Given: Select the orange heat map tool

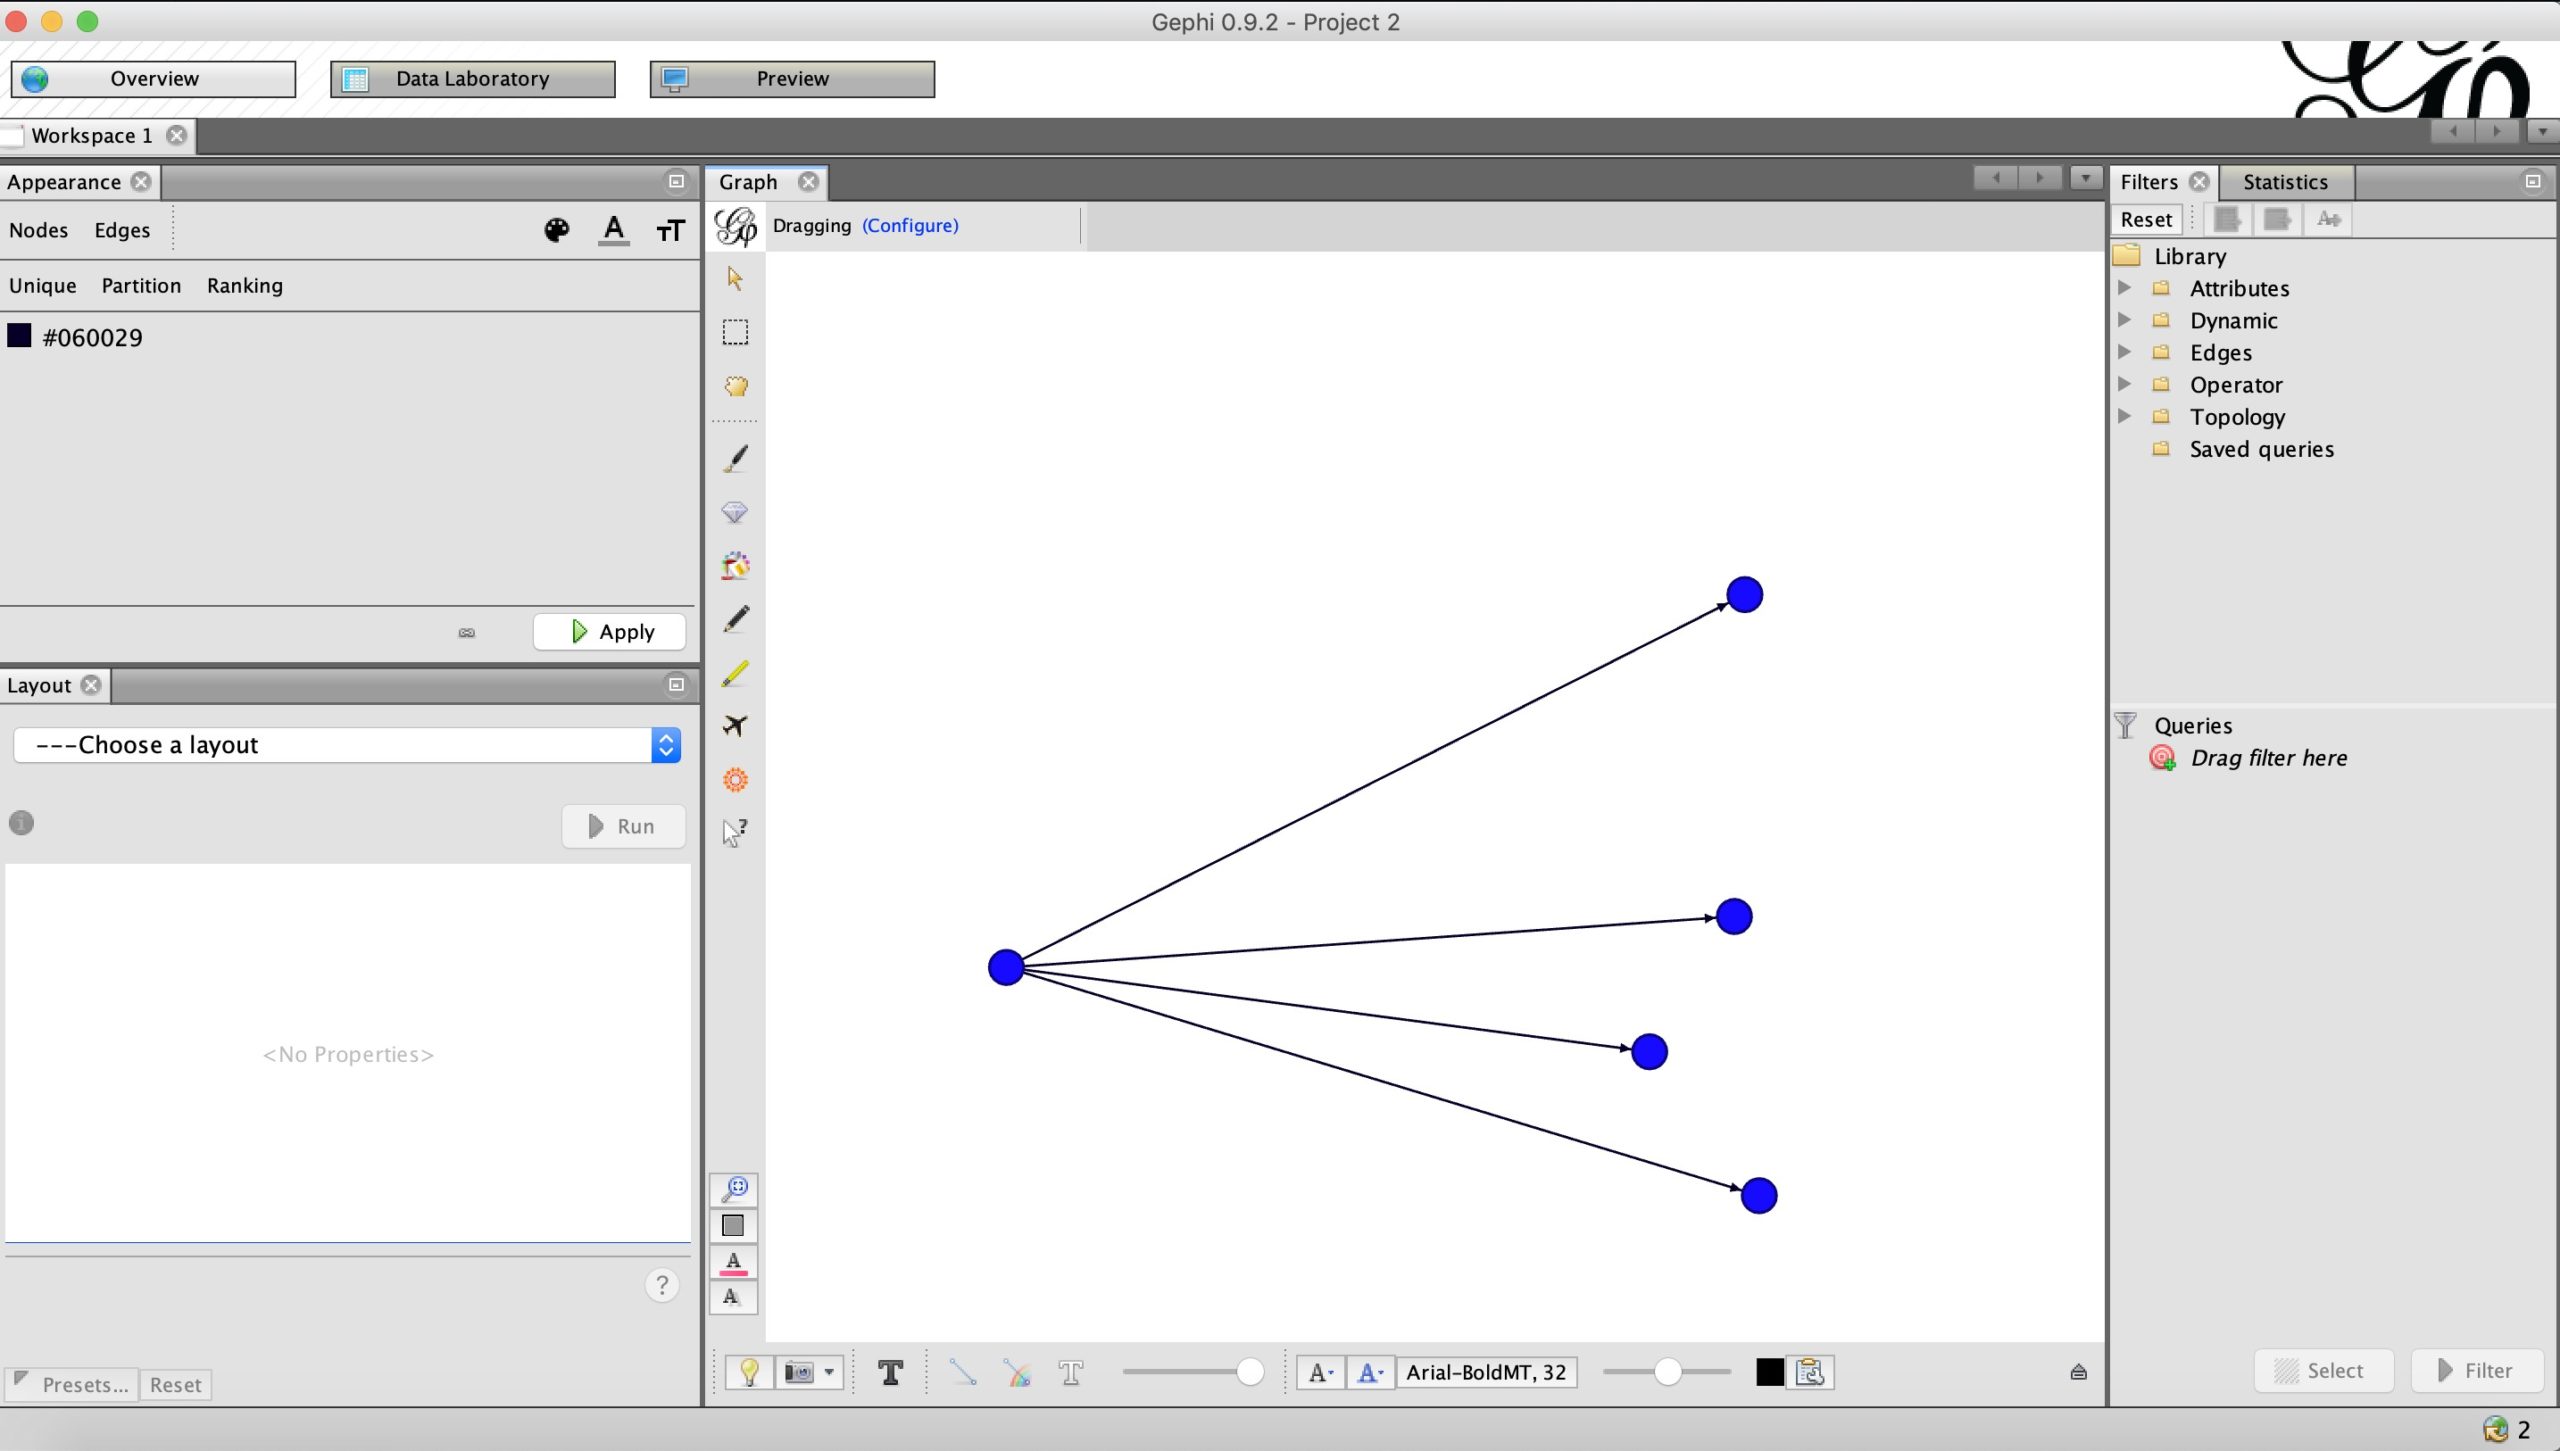Looking at the screenshot, I should tap(735, 780).
